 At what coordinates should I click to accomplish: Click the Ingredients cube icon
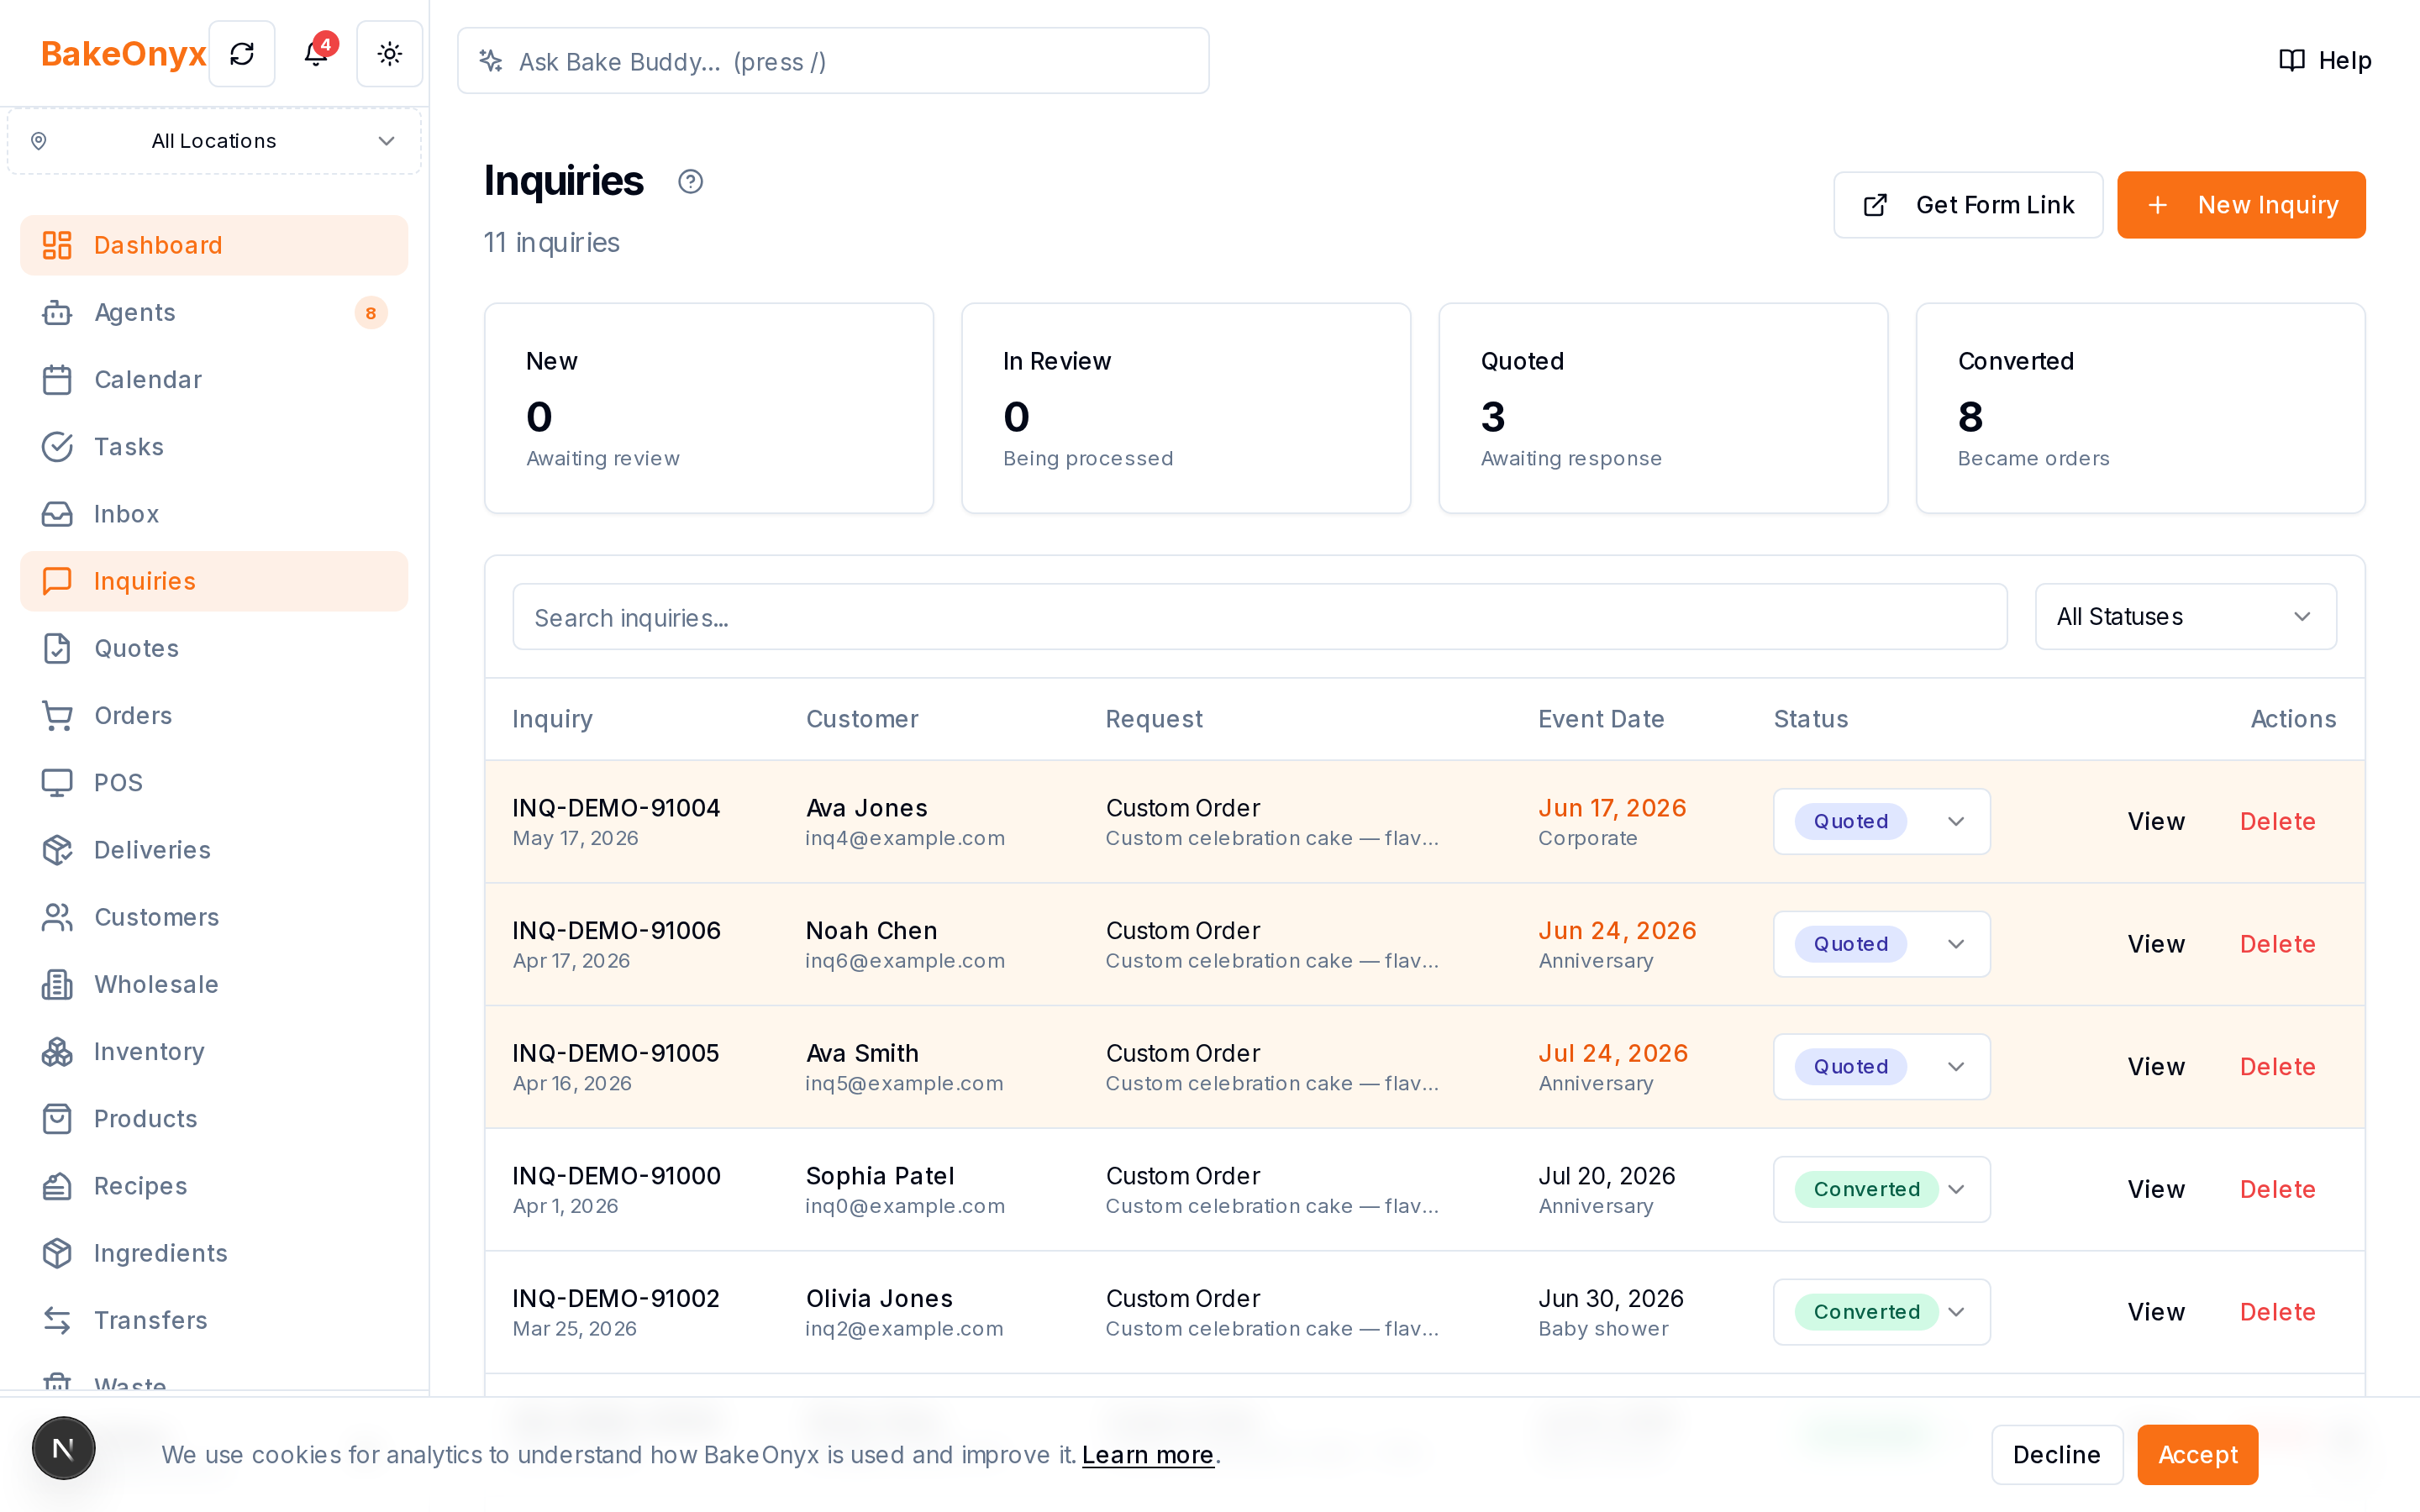click(x=57, y=1253)
